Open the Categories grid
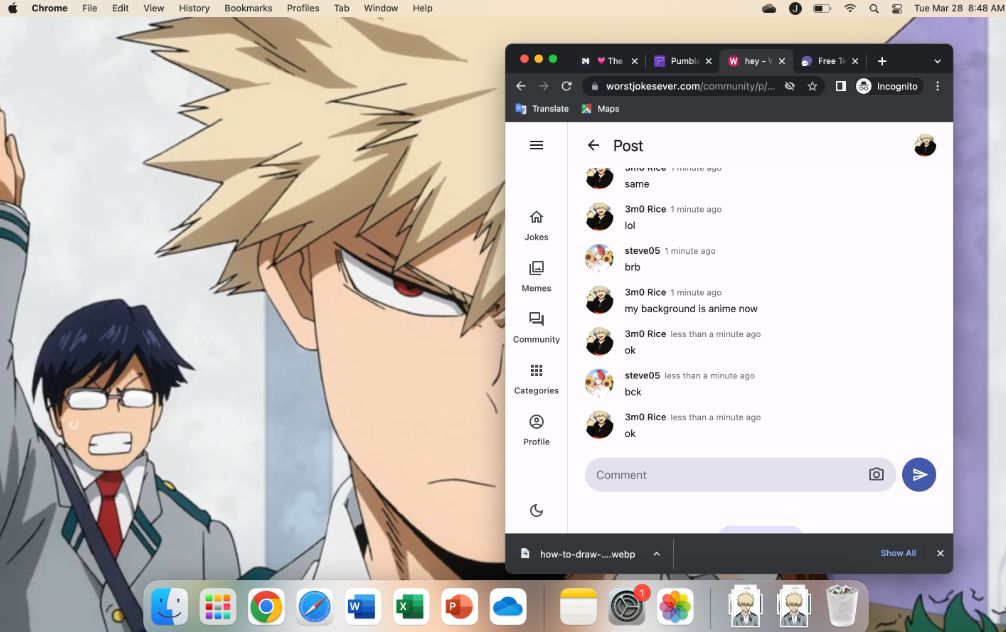Viewport: 1006px width, 632px height. [x=536, y=378]
